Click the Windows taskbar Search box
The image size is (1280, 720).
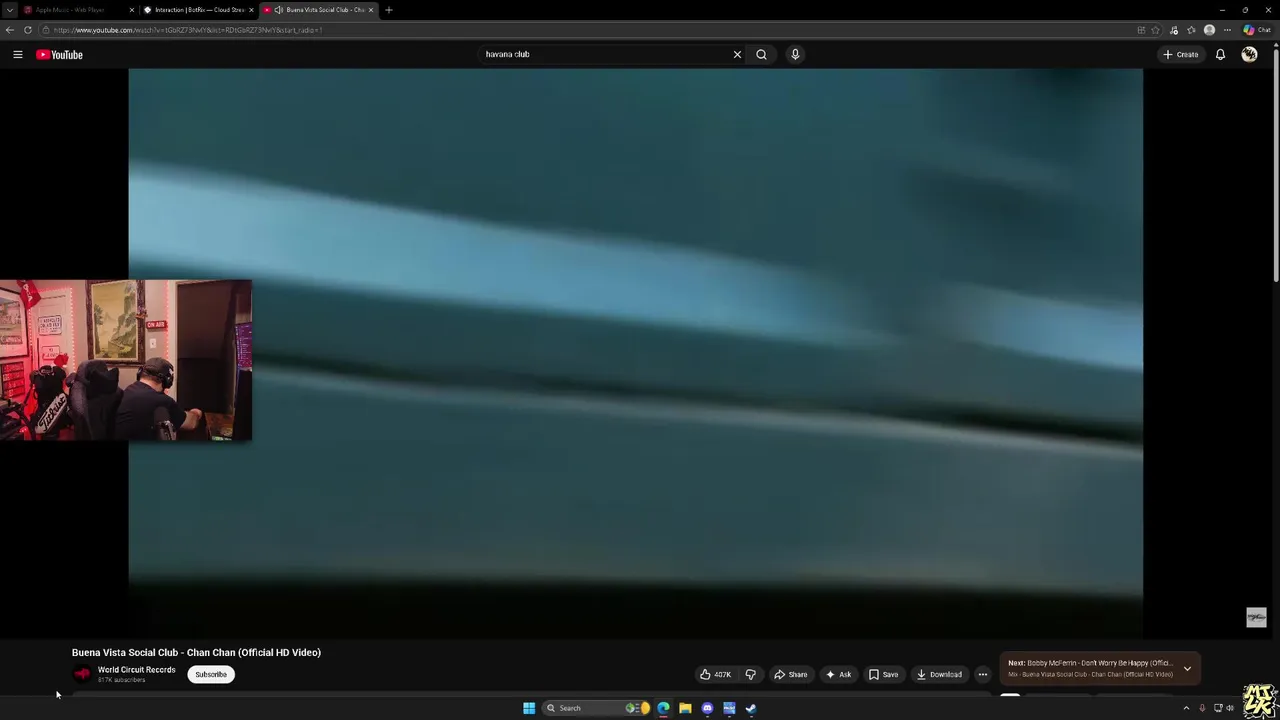click(x=597, y=708)
